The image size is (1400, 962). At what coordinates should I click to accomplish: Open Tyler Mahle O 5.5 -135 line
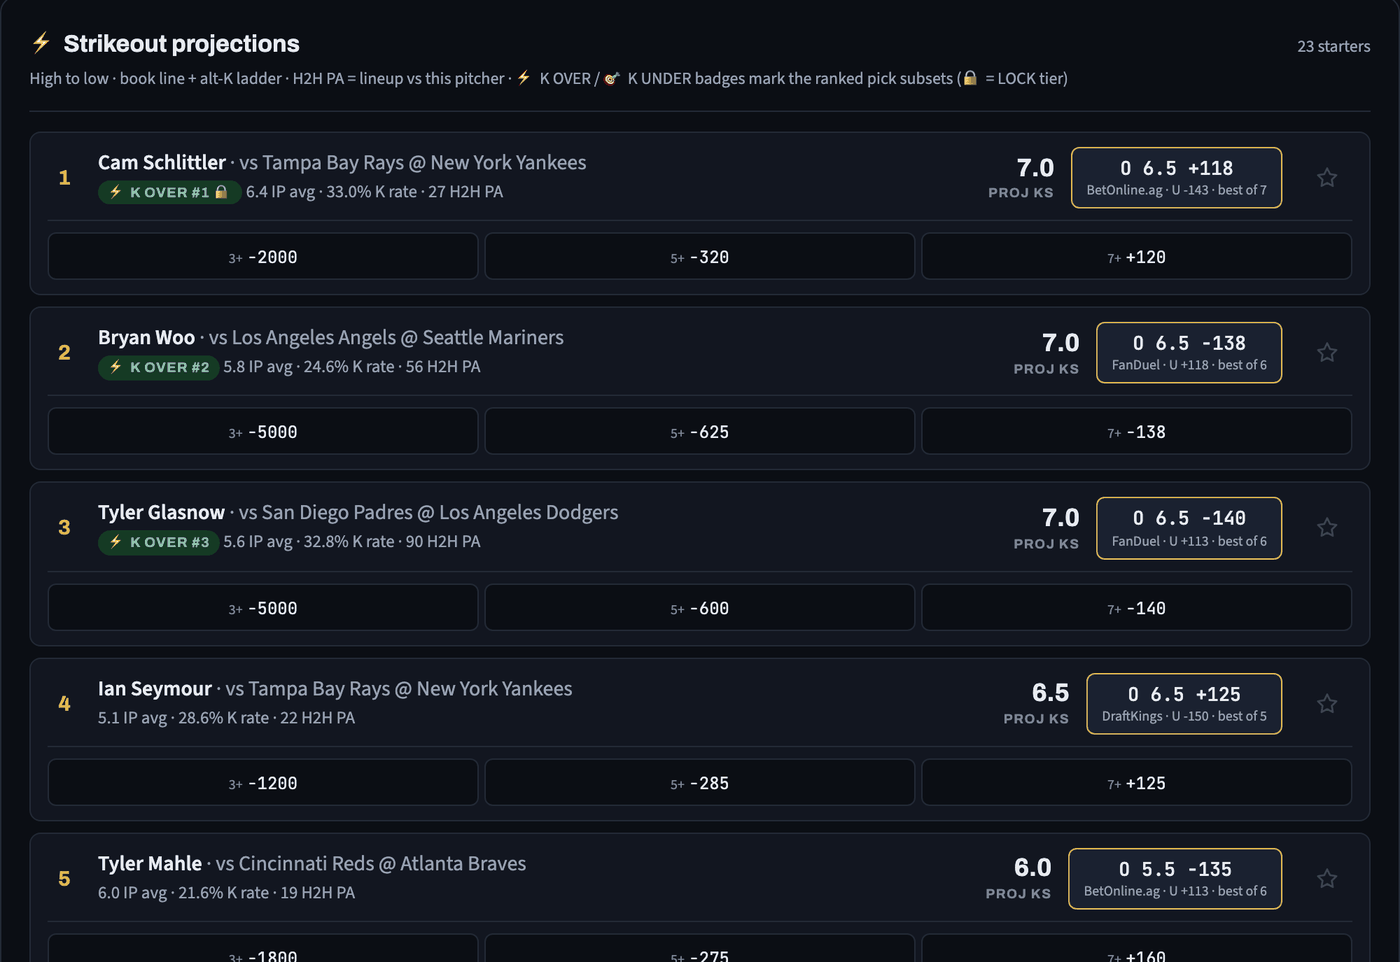coord(1175,879)
